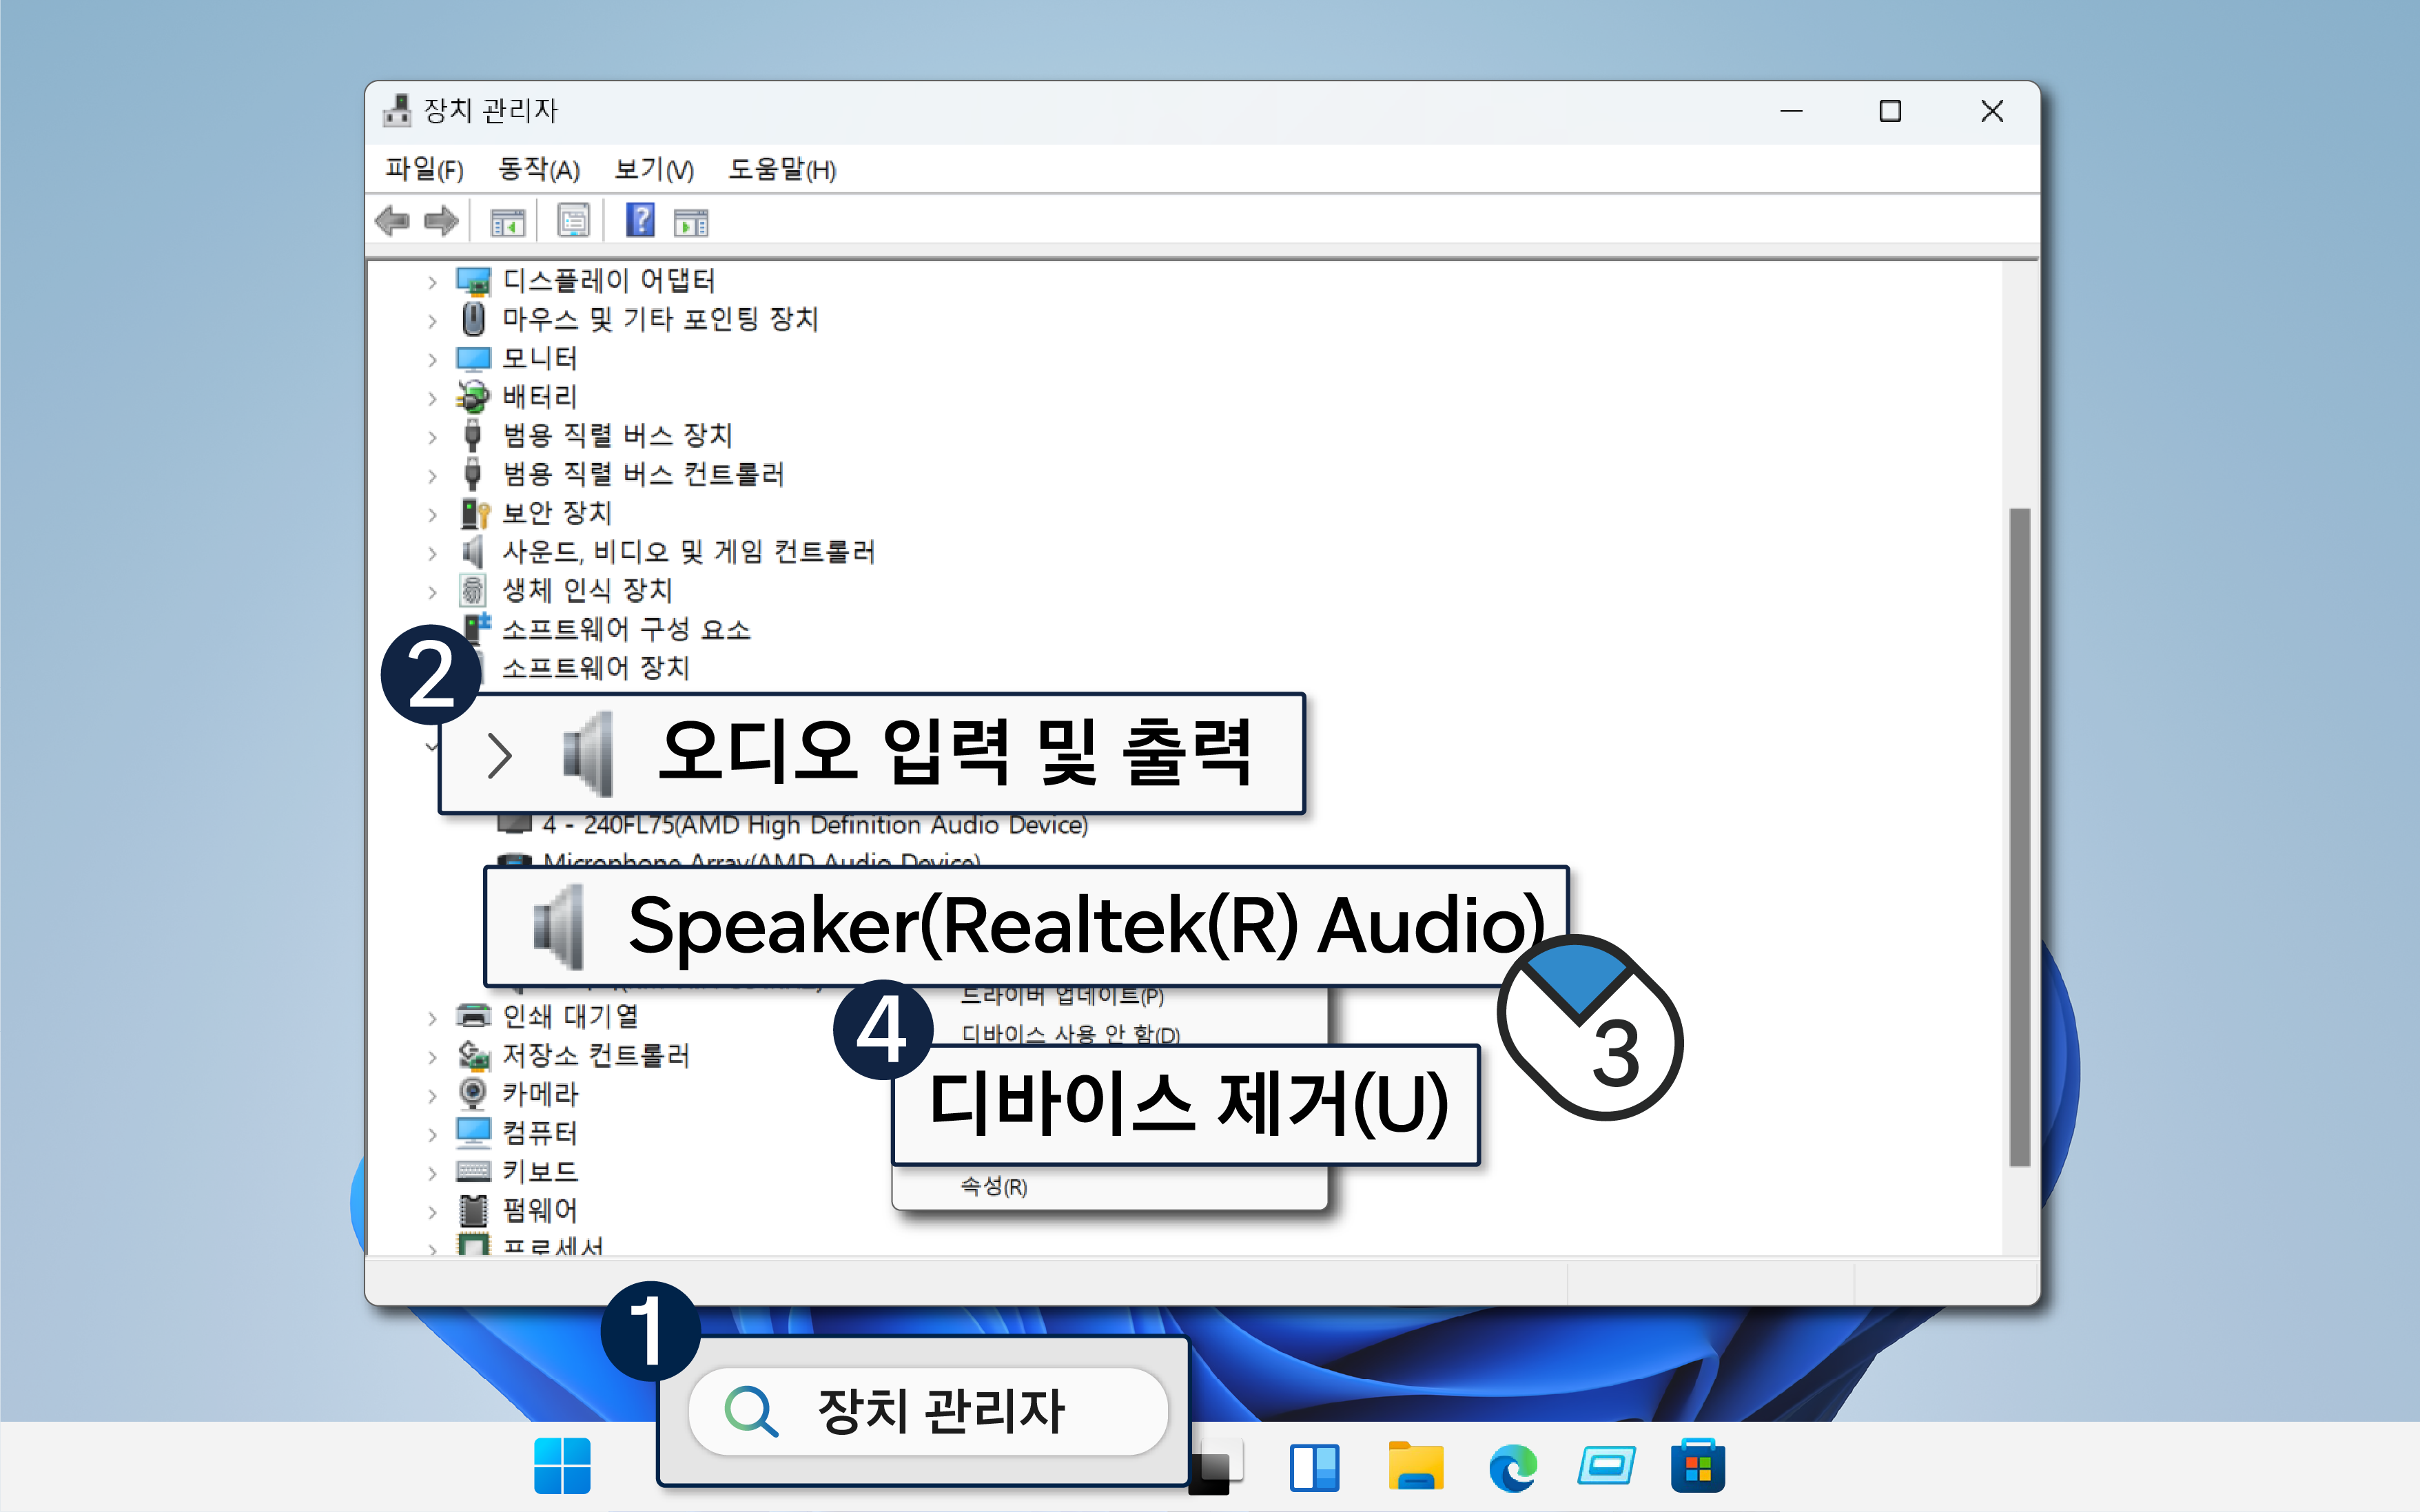
Task: Click the show/hide console tree icon
Action: [508, 222]
